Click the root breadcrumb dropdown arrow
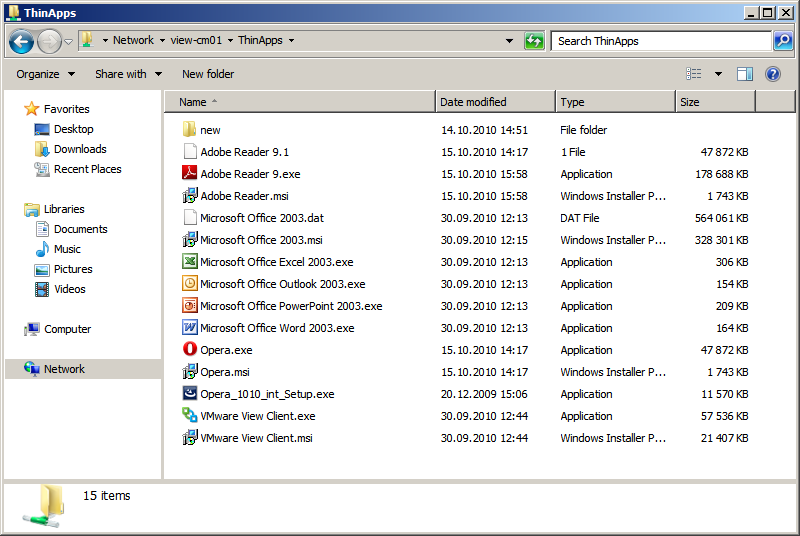The image size is (800, 536). point(105,40)
